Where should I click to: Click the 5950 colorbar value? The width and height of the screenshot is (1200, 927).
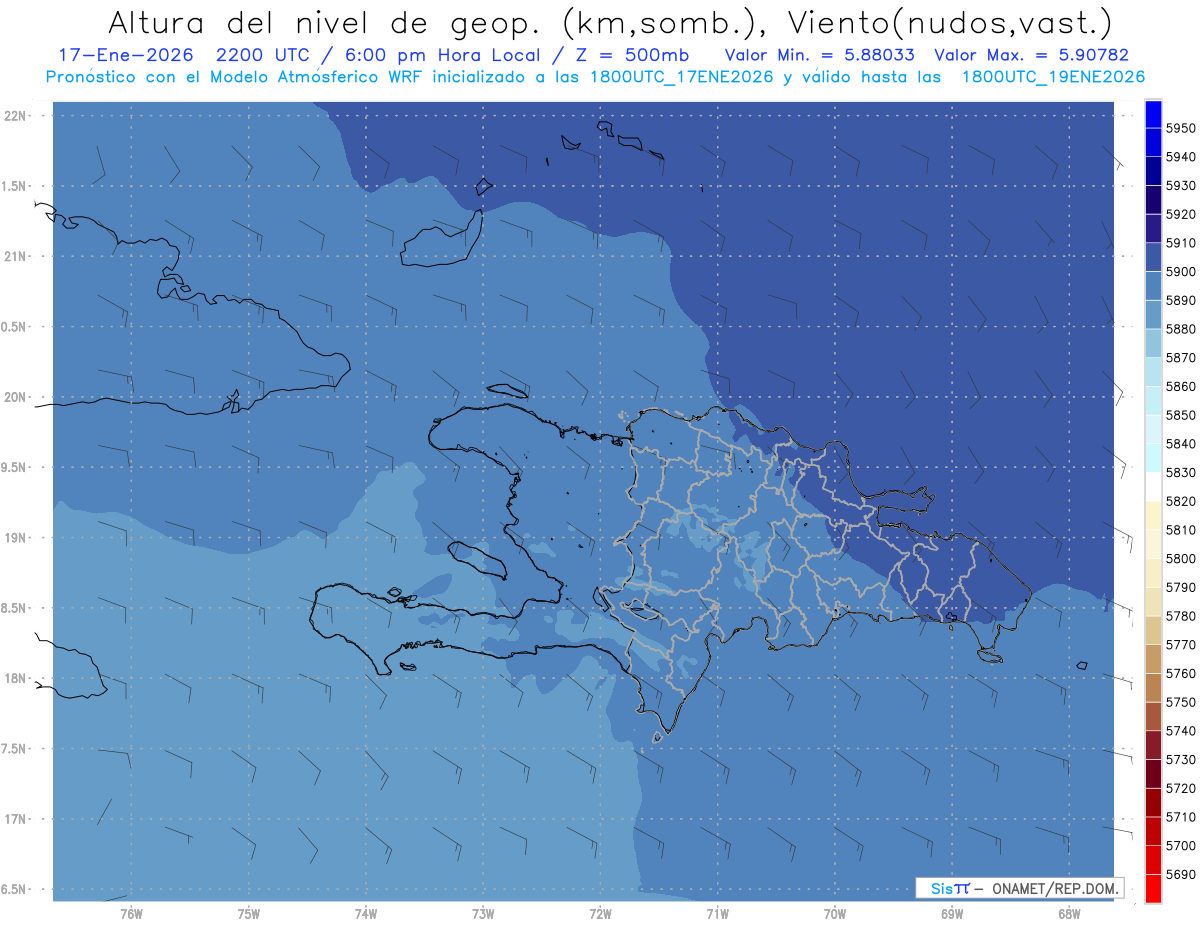(x=1180, y=128)
